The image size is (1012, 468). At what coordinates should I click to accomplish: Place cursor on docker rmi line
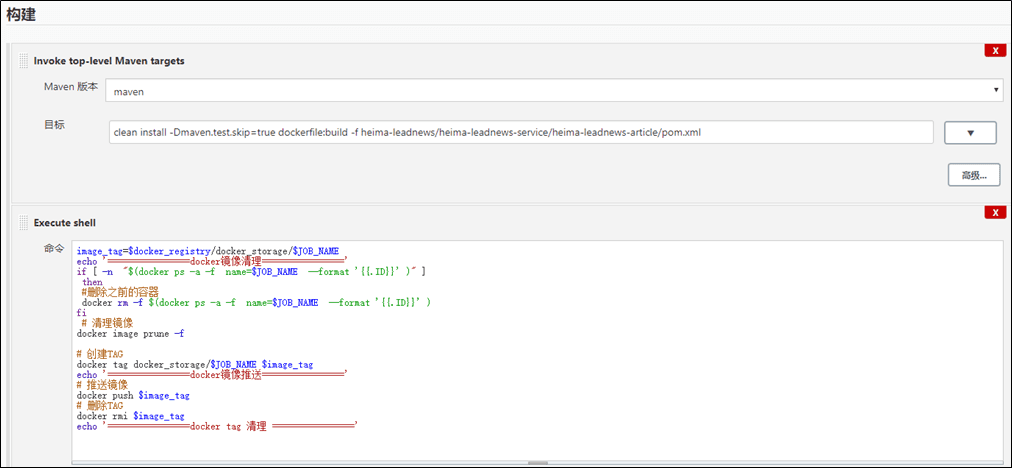(130, 416)
